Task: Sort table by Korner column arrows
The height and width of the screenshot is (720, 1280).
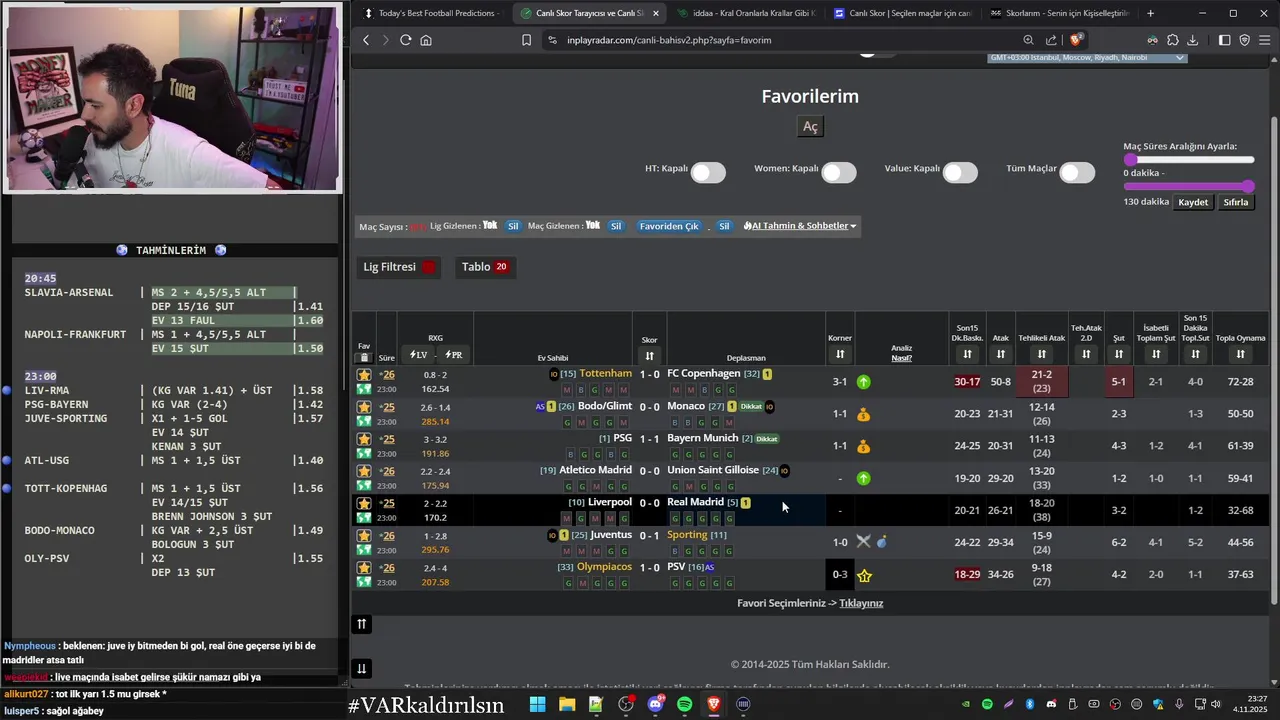Action: pyautogui.click(x=840, y=354)
